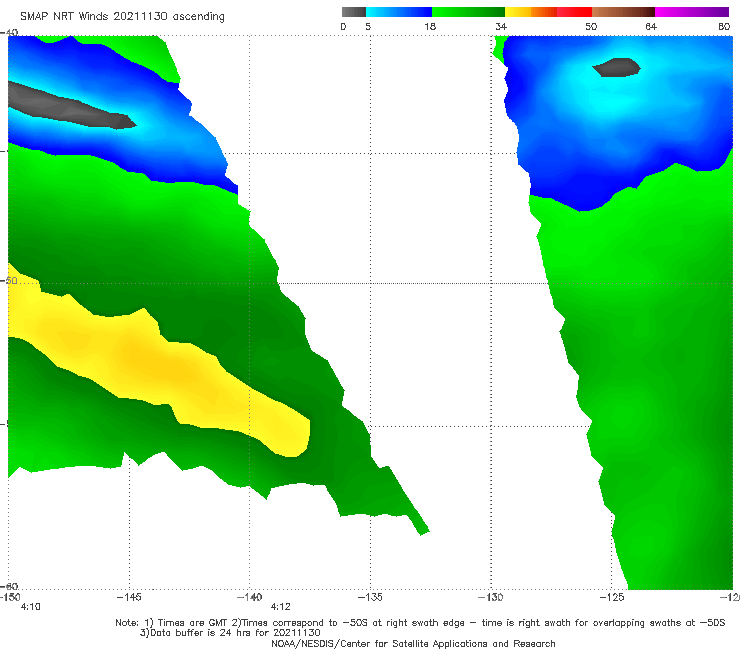The height and width of the screenshot is (650, 740).
Task: Click the '-150' longitude axis label
Action: pyautogui.click(x=10, y=597)
